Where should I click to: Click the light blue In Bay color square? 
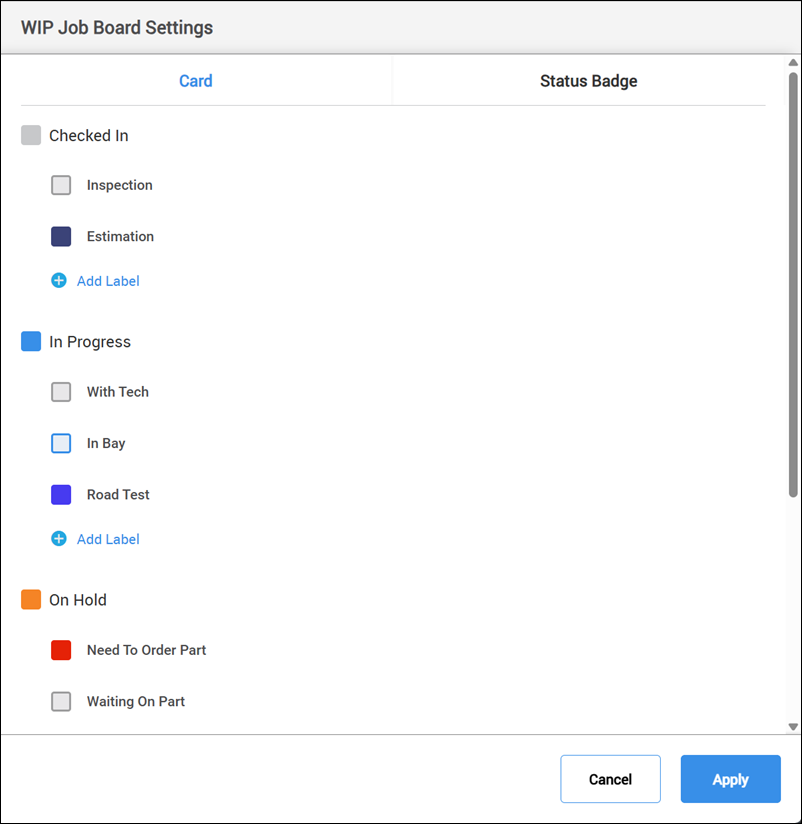[61, 443]
